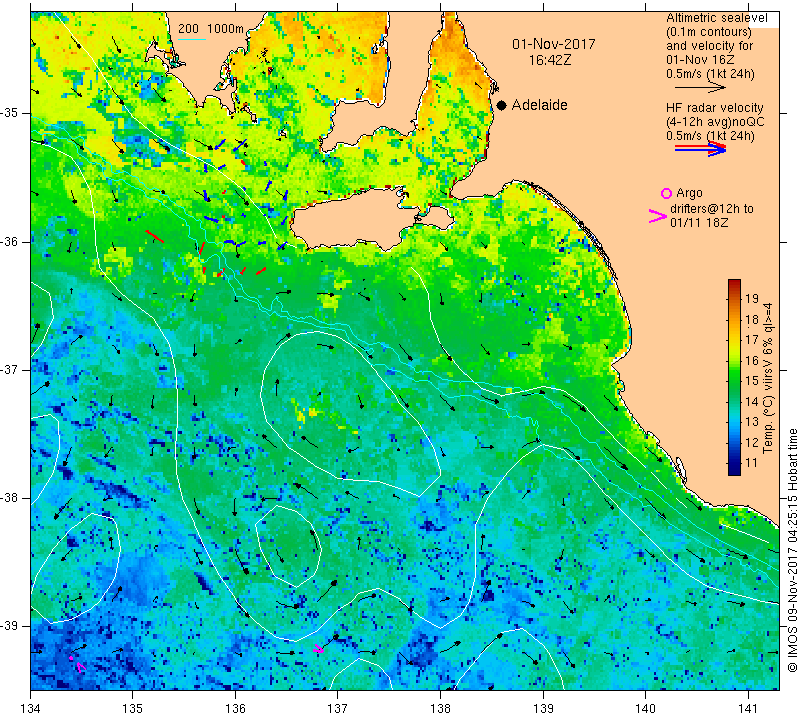Click the 15 value on the temperature scale
Viewport: 800px width, 720px height.
(752, 381)
